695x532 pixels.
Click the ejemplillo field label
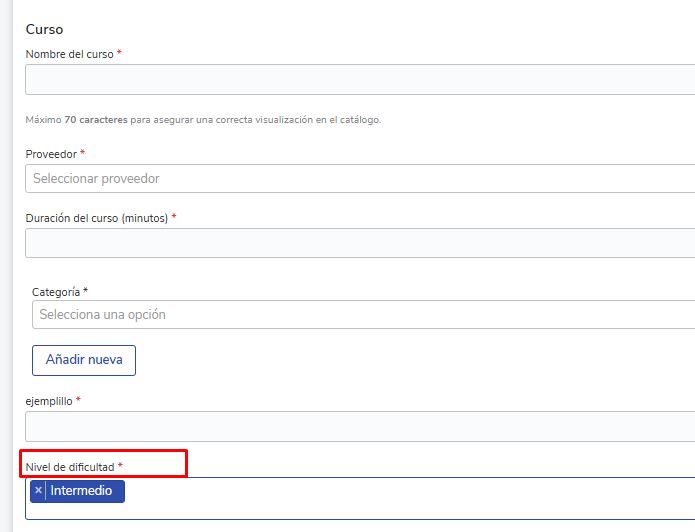[x=49, y=401]
